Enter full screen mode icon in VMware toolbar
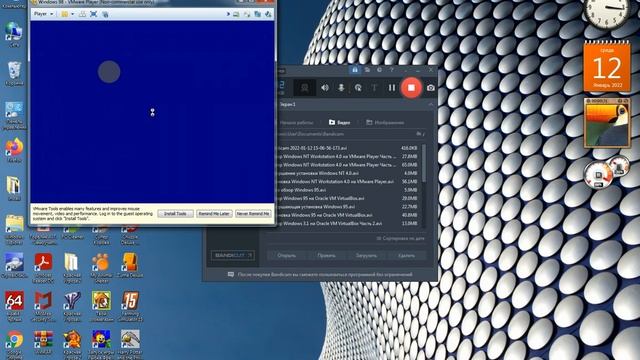Viewport: 640px width, 360px height. pos(93,14)
